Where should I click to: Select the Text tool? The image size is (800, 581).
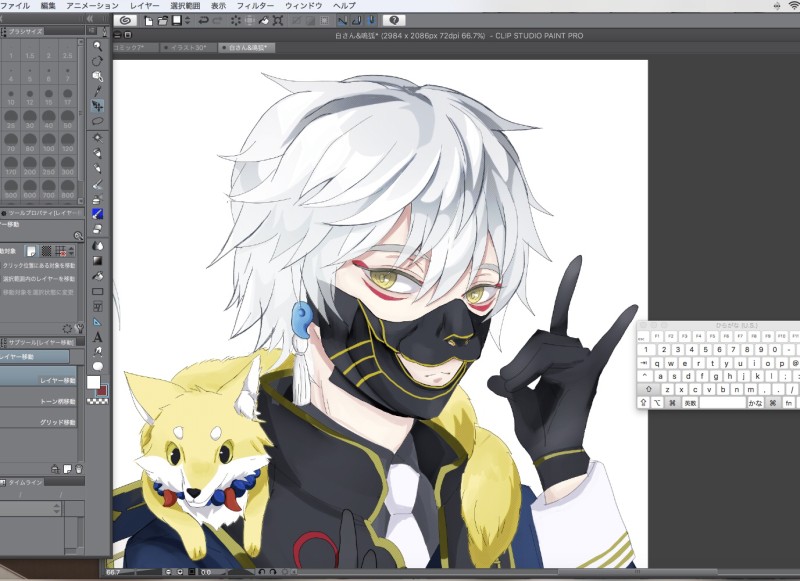[97, 337]
